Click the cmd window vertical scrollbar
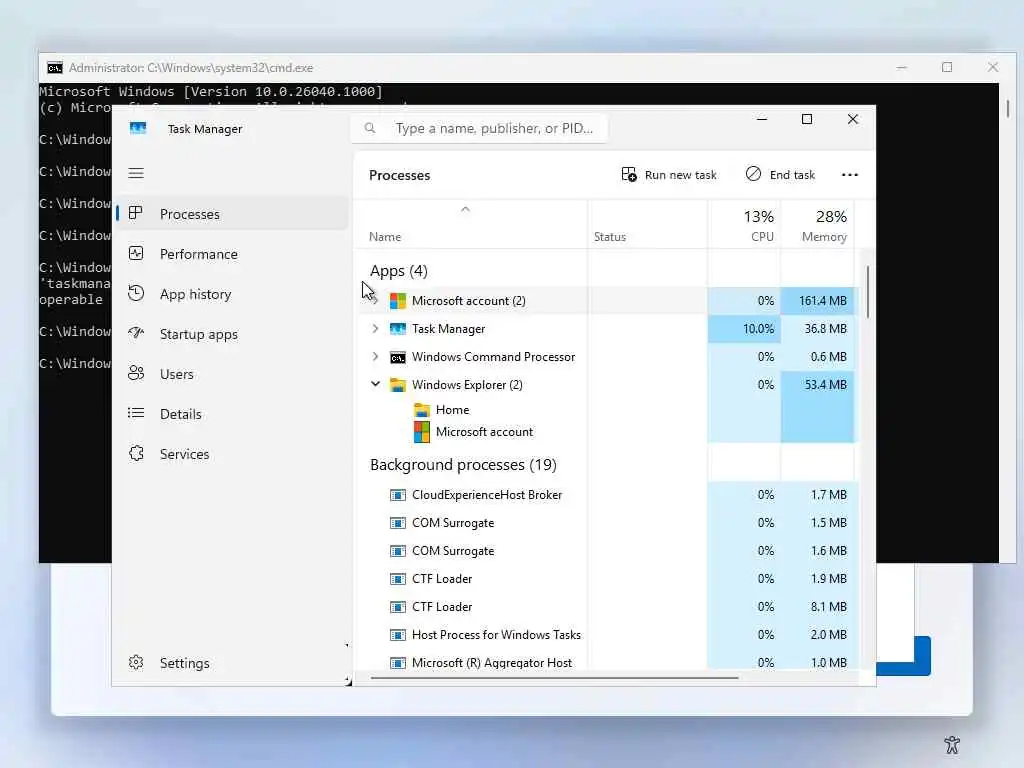The image size is (1024, 768). (1008, 108)
